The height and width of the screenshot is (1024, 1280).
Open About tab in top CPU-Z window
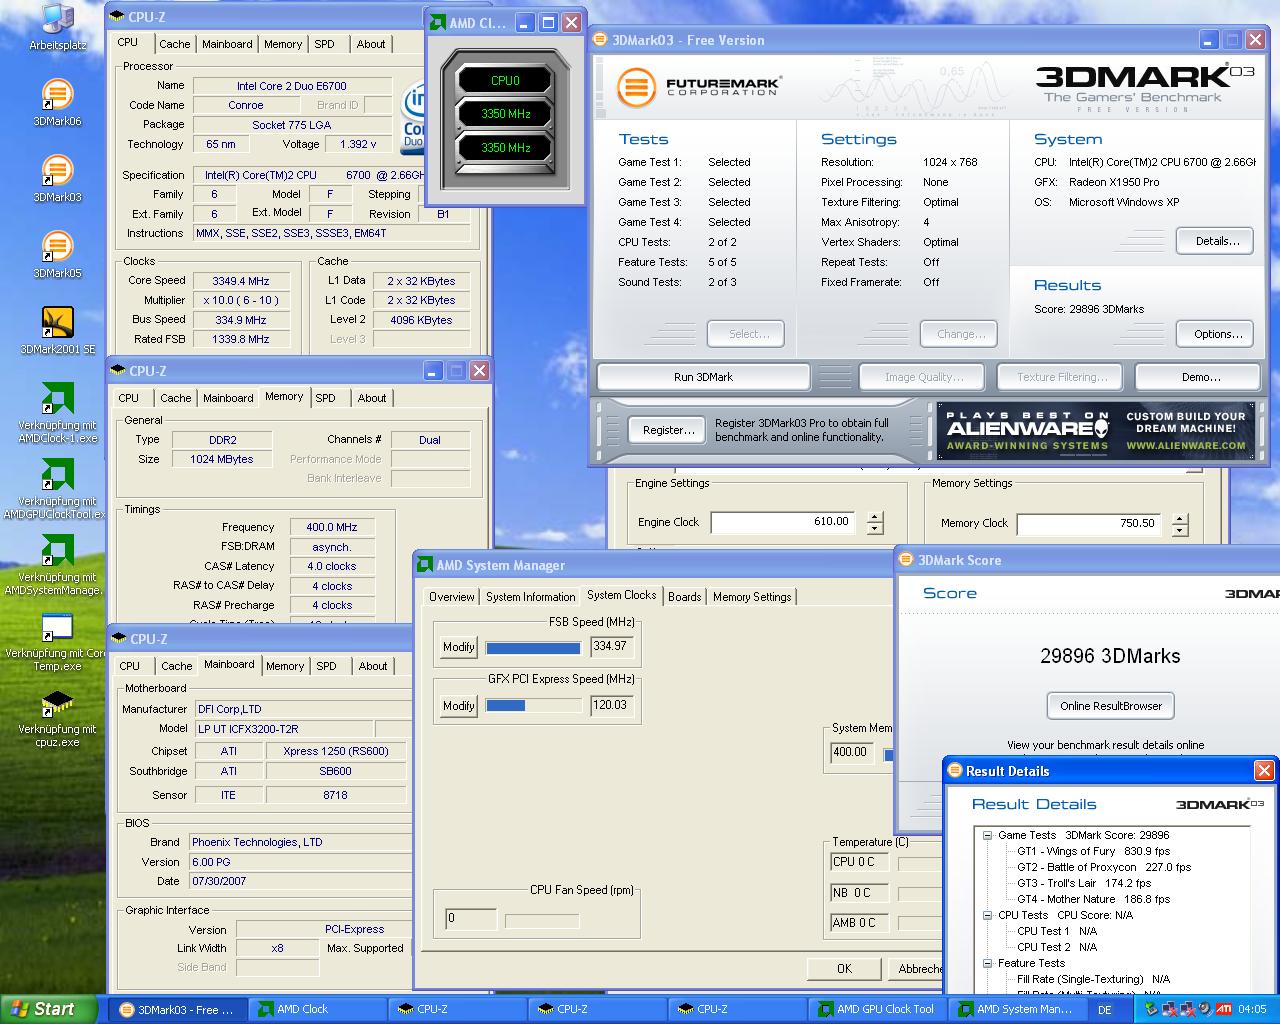pyautogui.click(x=371, y=44)
